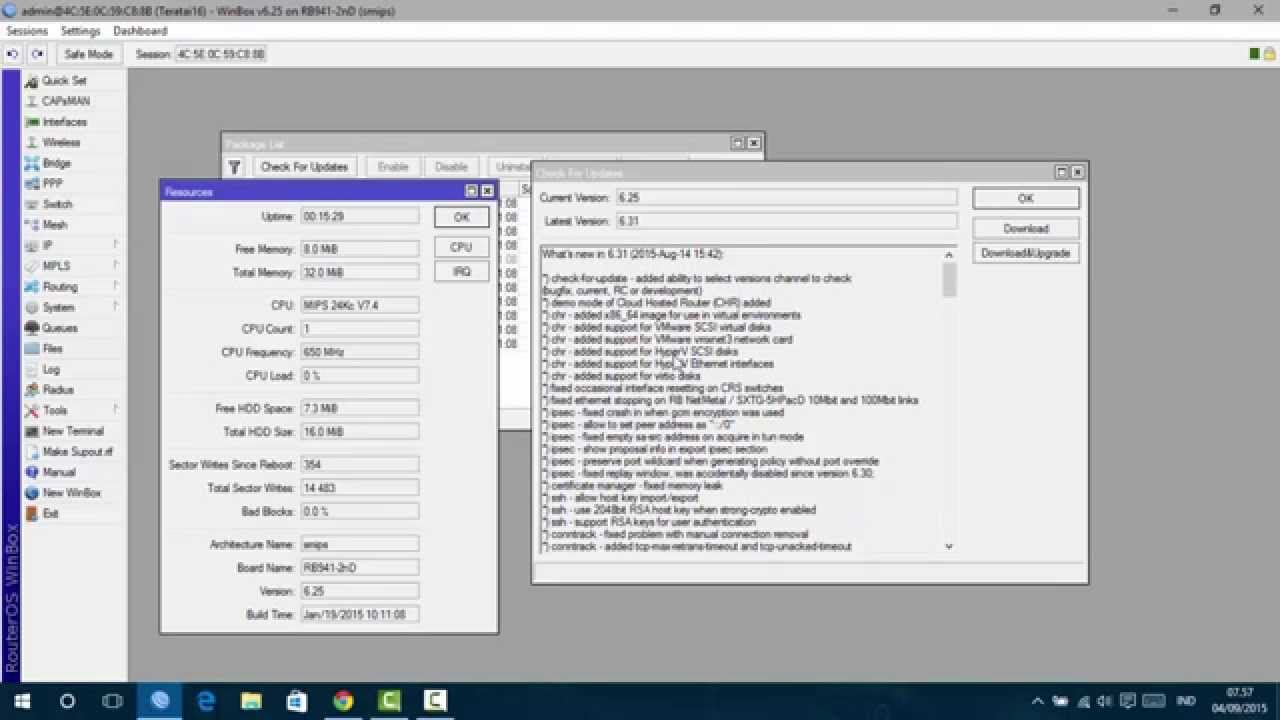Open the Manual link
Screen dimensions: 1280x720
coord(58,472)
